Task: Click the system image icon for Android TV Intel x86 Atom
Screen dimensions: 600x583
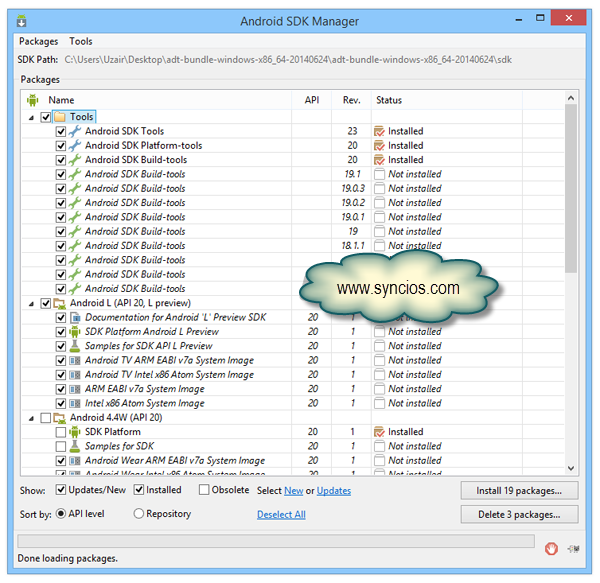Action: 75,375
